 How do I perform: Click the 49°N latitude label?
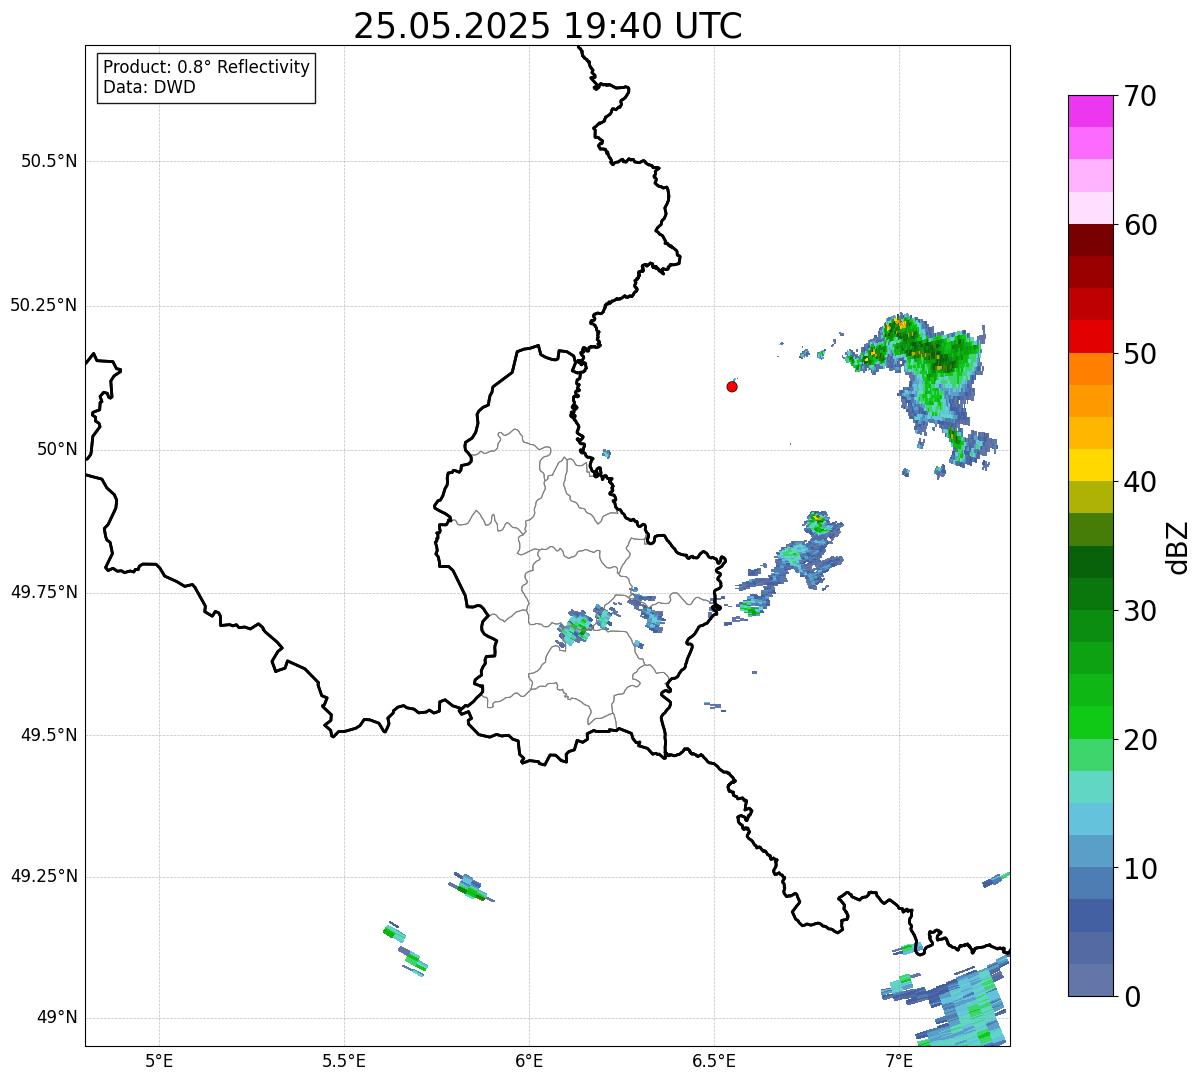pyautogui.click(x=57, y=1018)
